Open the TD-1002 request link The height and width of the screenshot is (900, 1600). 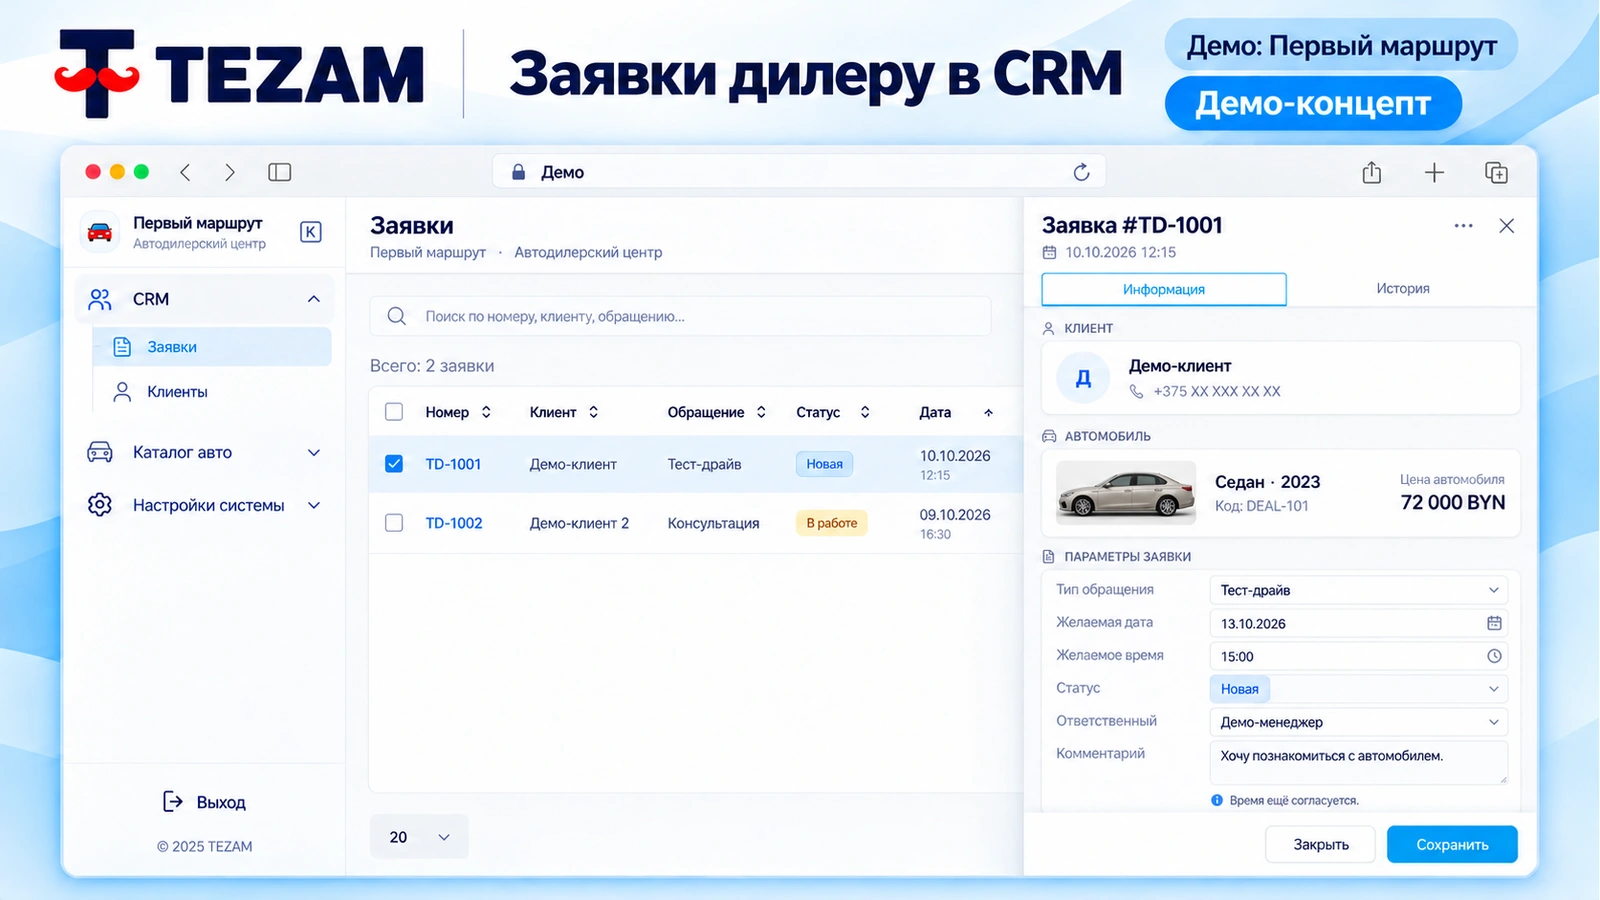pos(454,523)
